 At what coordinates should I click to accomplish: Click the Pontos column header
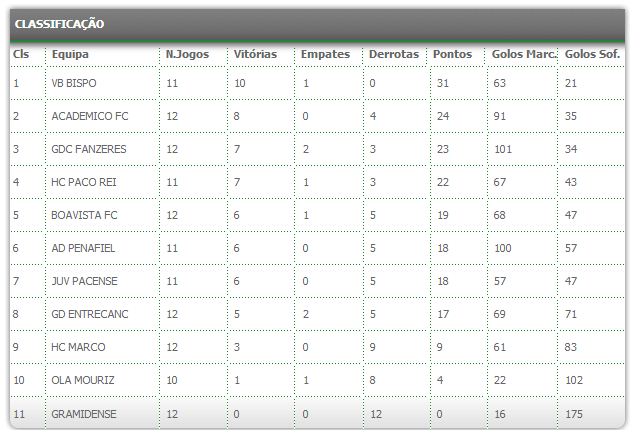(453, 54)
